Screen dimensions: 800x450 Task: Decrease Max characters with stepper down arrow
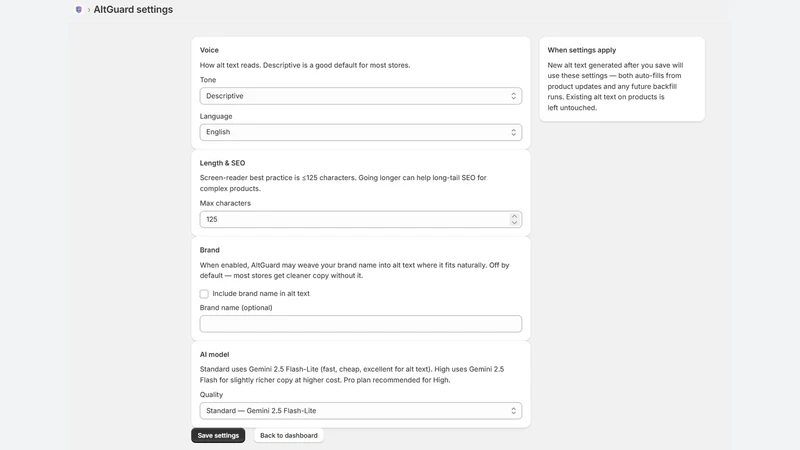click(x=514, y=222)
